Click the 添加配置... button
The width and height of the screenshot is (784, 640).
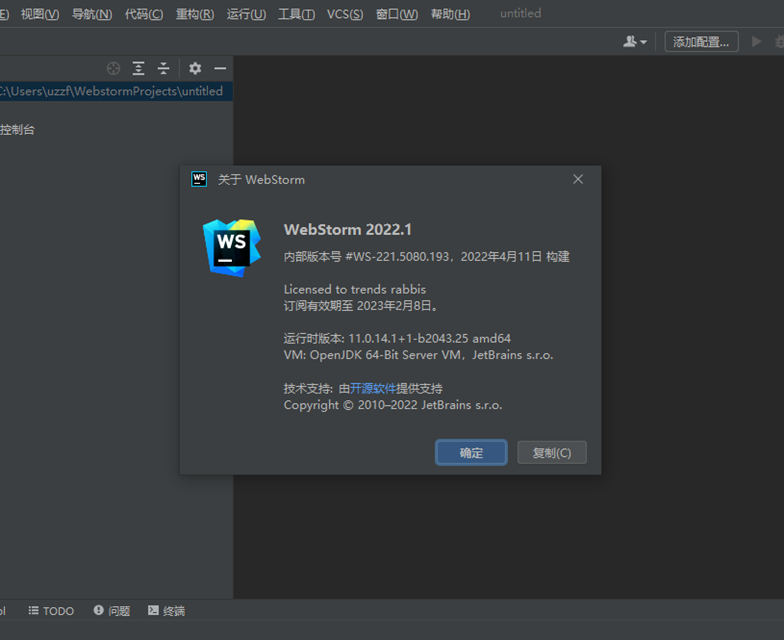pos(701,42)
